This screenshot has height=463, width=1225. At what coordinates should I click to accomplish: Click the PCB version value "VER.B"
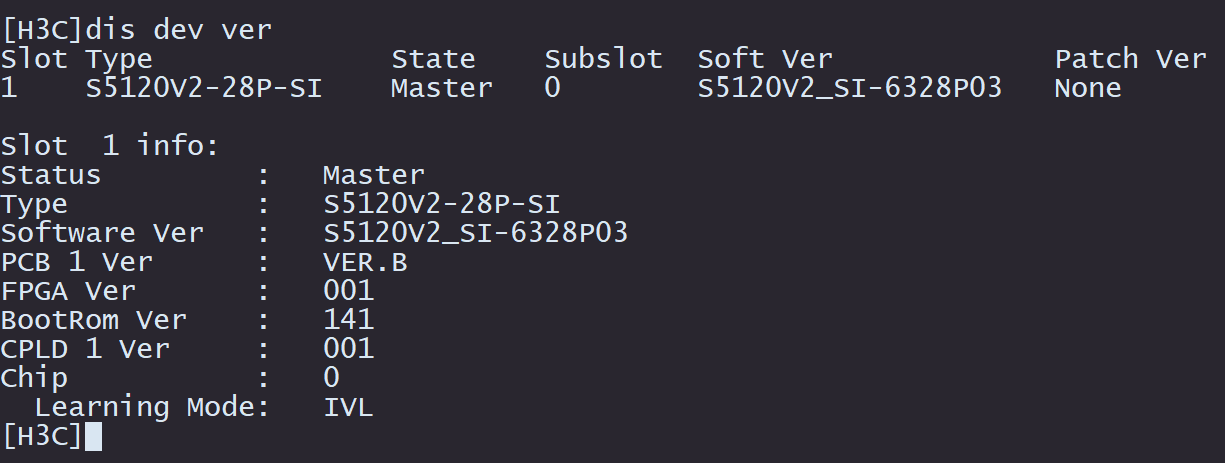(365, 262)
